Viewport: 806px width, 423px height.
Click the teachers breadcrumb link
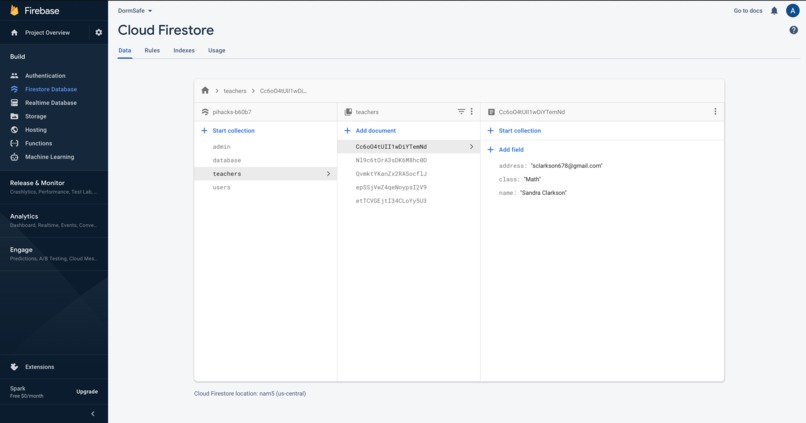235,91
